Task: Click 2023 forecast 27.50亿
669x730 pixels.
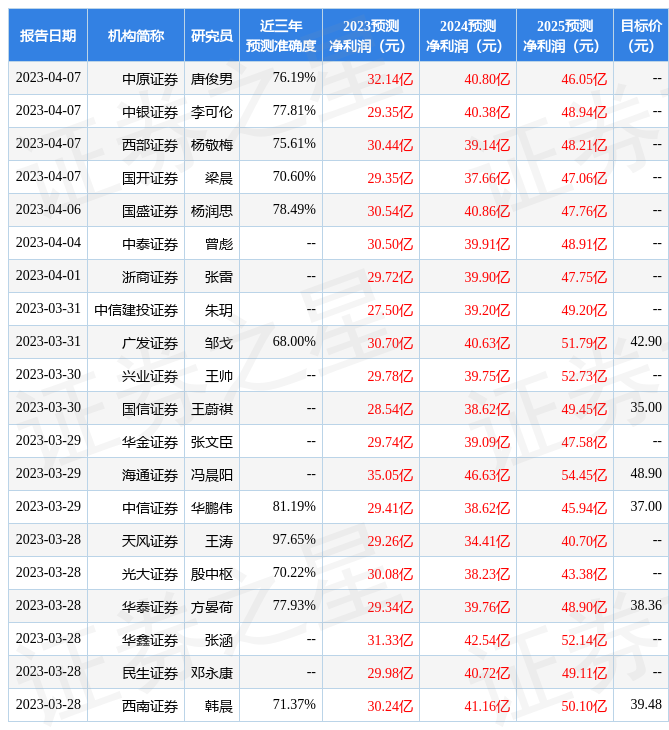Action: coord(390,310)
